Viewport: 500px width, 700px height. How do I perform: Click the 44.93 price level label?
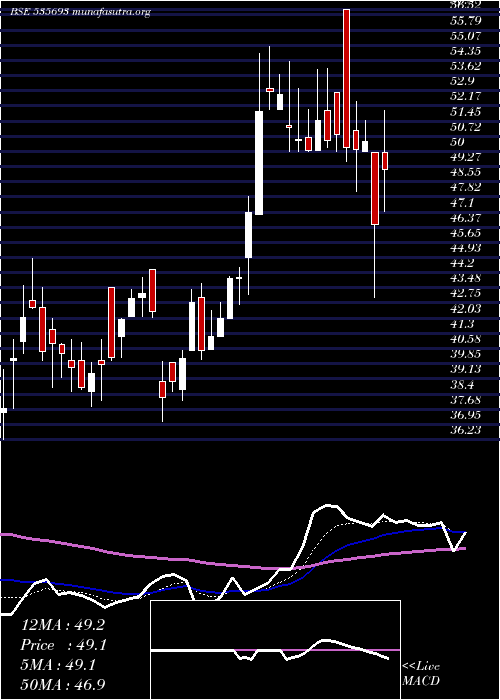(x=465, y=248)
